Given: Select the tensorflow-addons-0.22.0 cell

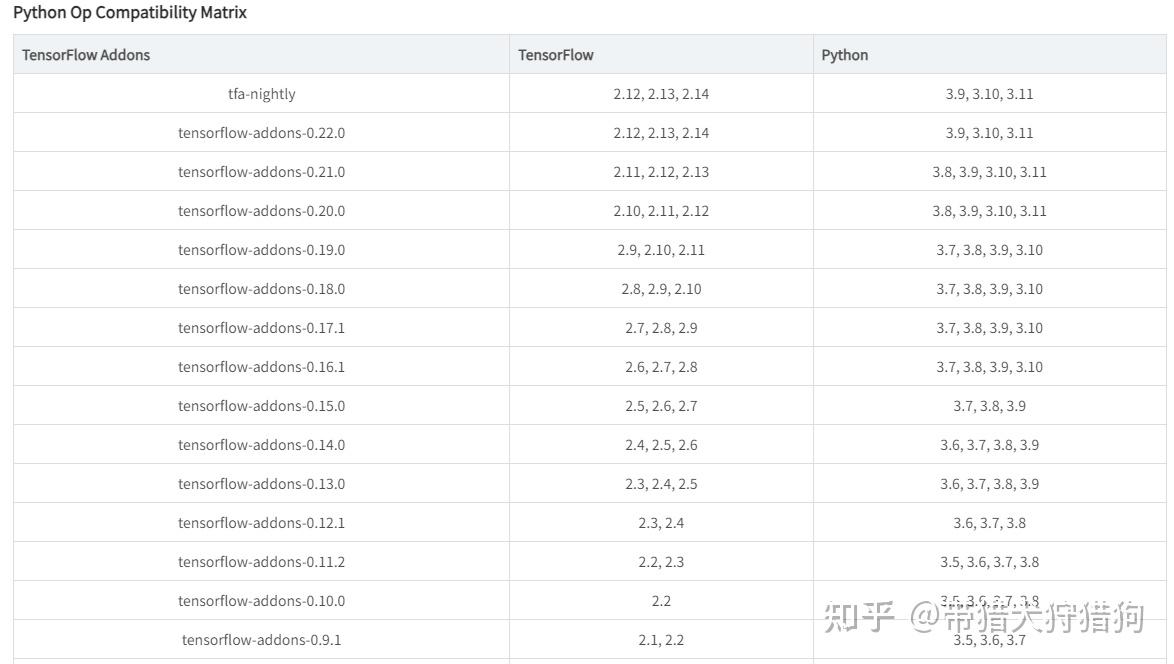Looking at the screenshot, I should click(261, 133).
